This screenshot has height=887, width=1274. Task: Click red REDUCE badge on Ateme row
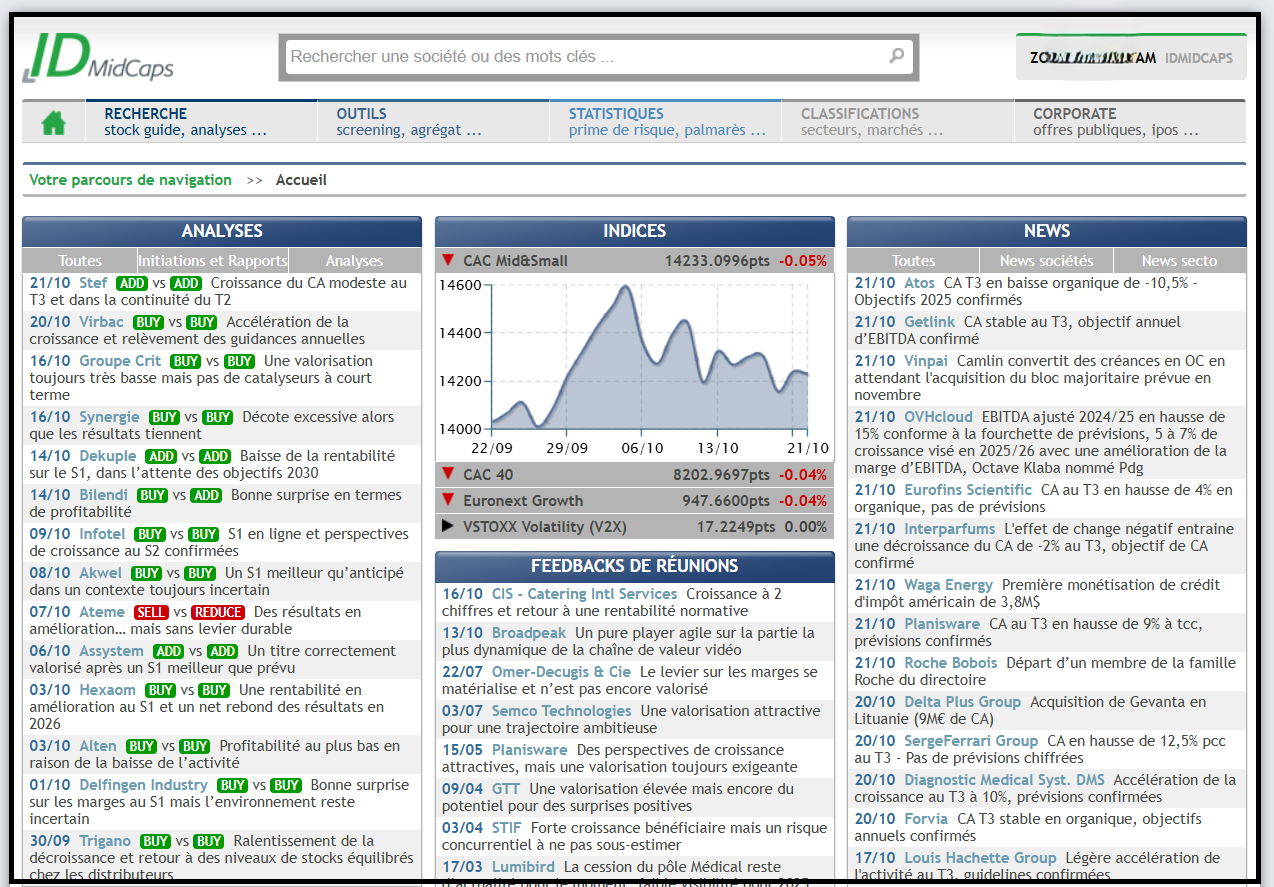pos(218,612)
